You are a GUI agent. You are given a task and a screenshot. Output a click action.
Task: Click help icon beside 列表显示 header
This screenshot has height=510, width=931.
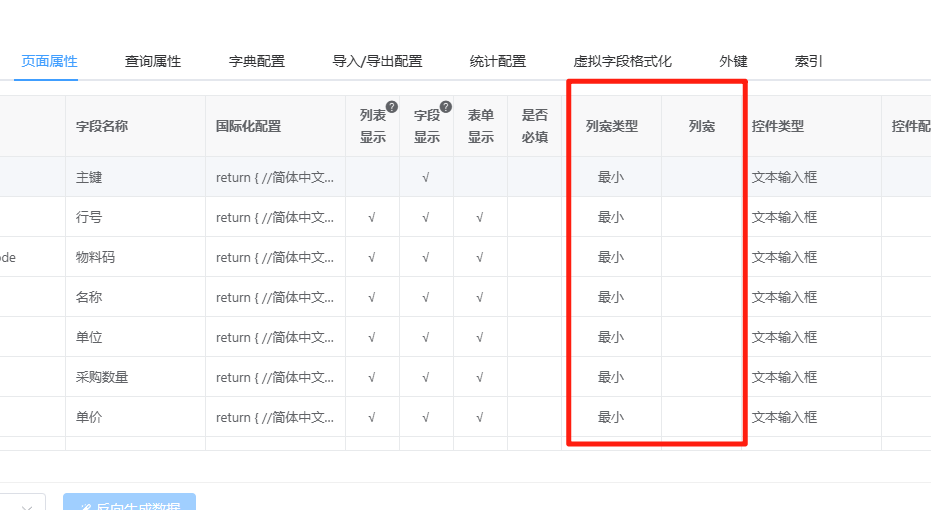coord(392,107)
